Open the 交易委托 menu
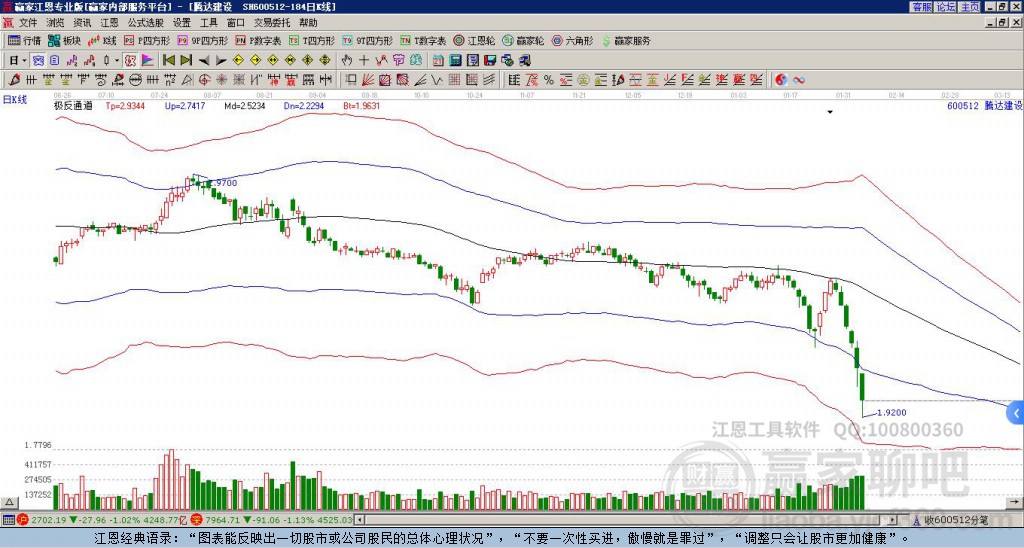1024x548 pixels. click(272, 23)
